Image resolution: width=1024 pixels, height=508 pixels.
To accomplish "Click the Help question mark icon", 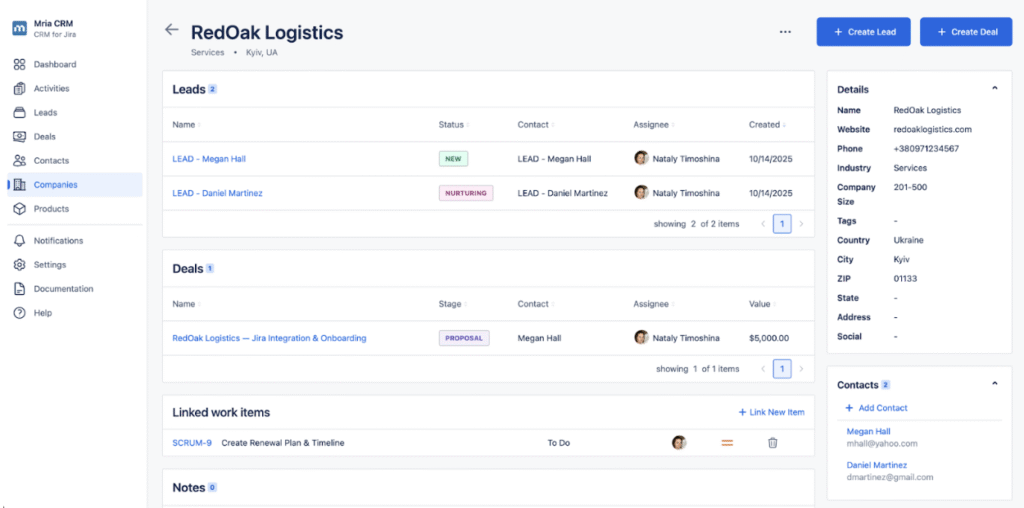I will coord(20,313).
